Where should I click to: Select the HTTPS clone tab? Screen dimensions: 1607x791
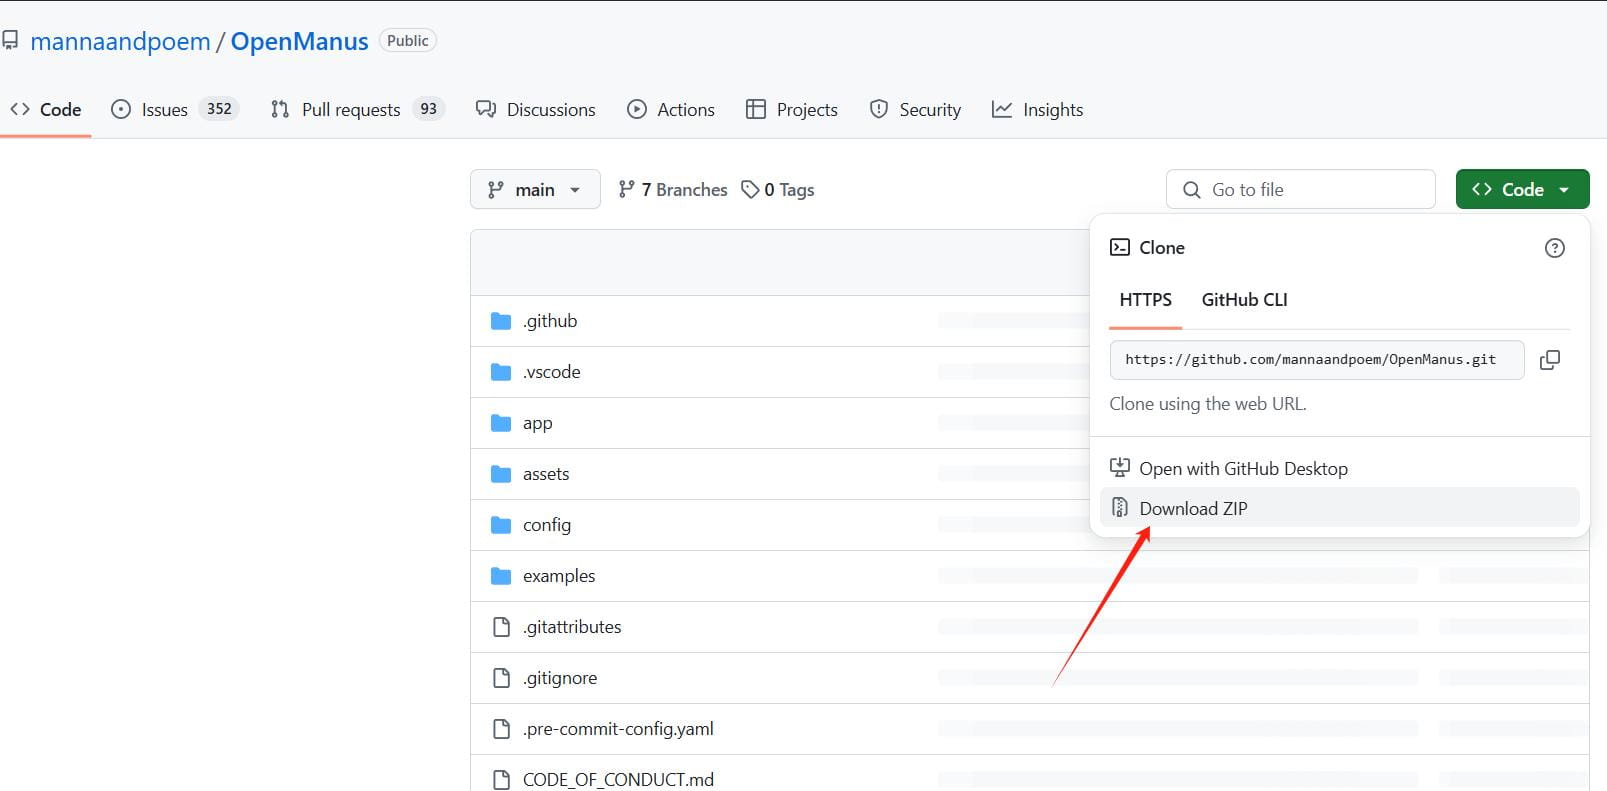pyautogui.click(x=1145, y=299)
